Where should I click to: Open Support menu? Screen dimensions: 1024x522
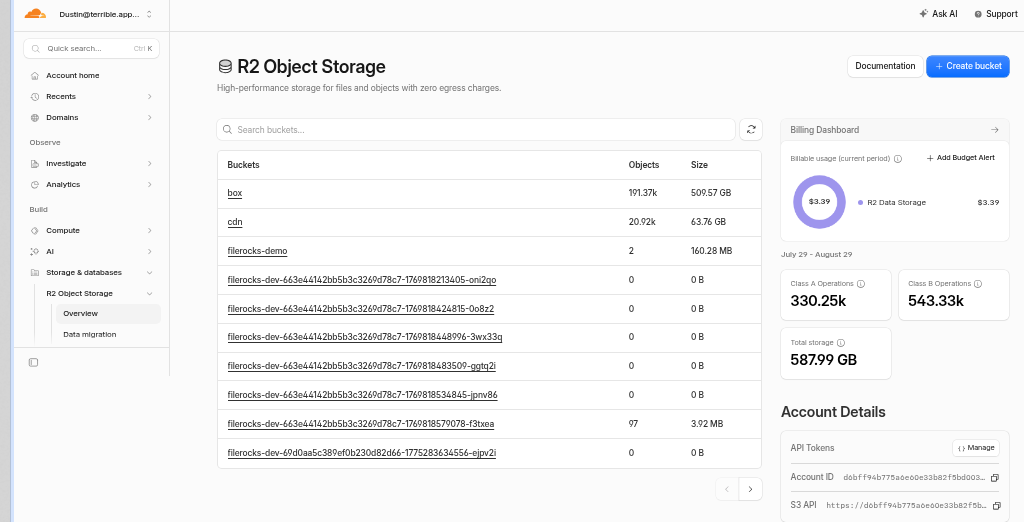[x=995, y=14]
